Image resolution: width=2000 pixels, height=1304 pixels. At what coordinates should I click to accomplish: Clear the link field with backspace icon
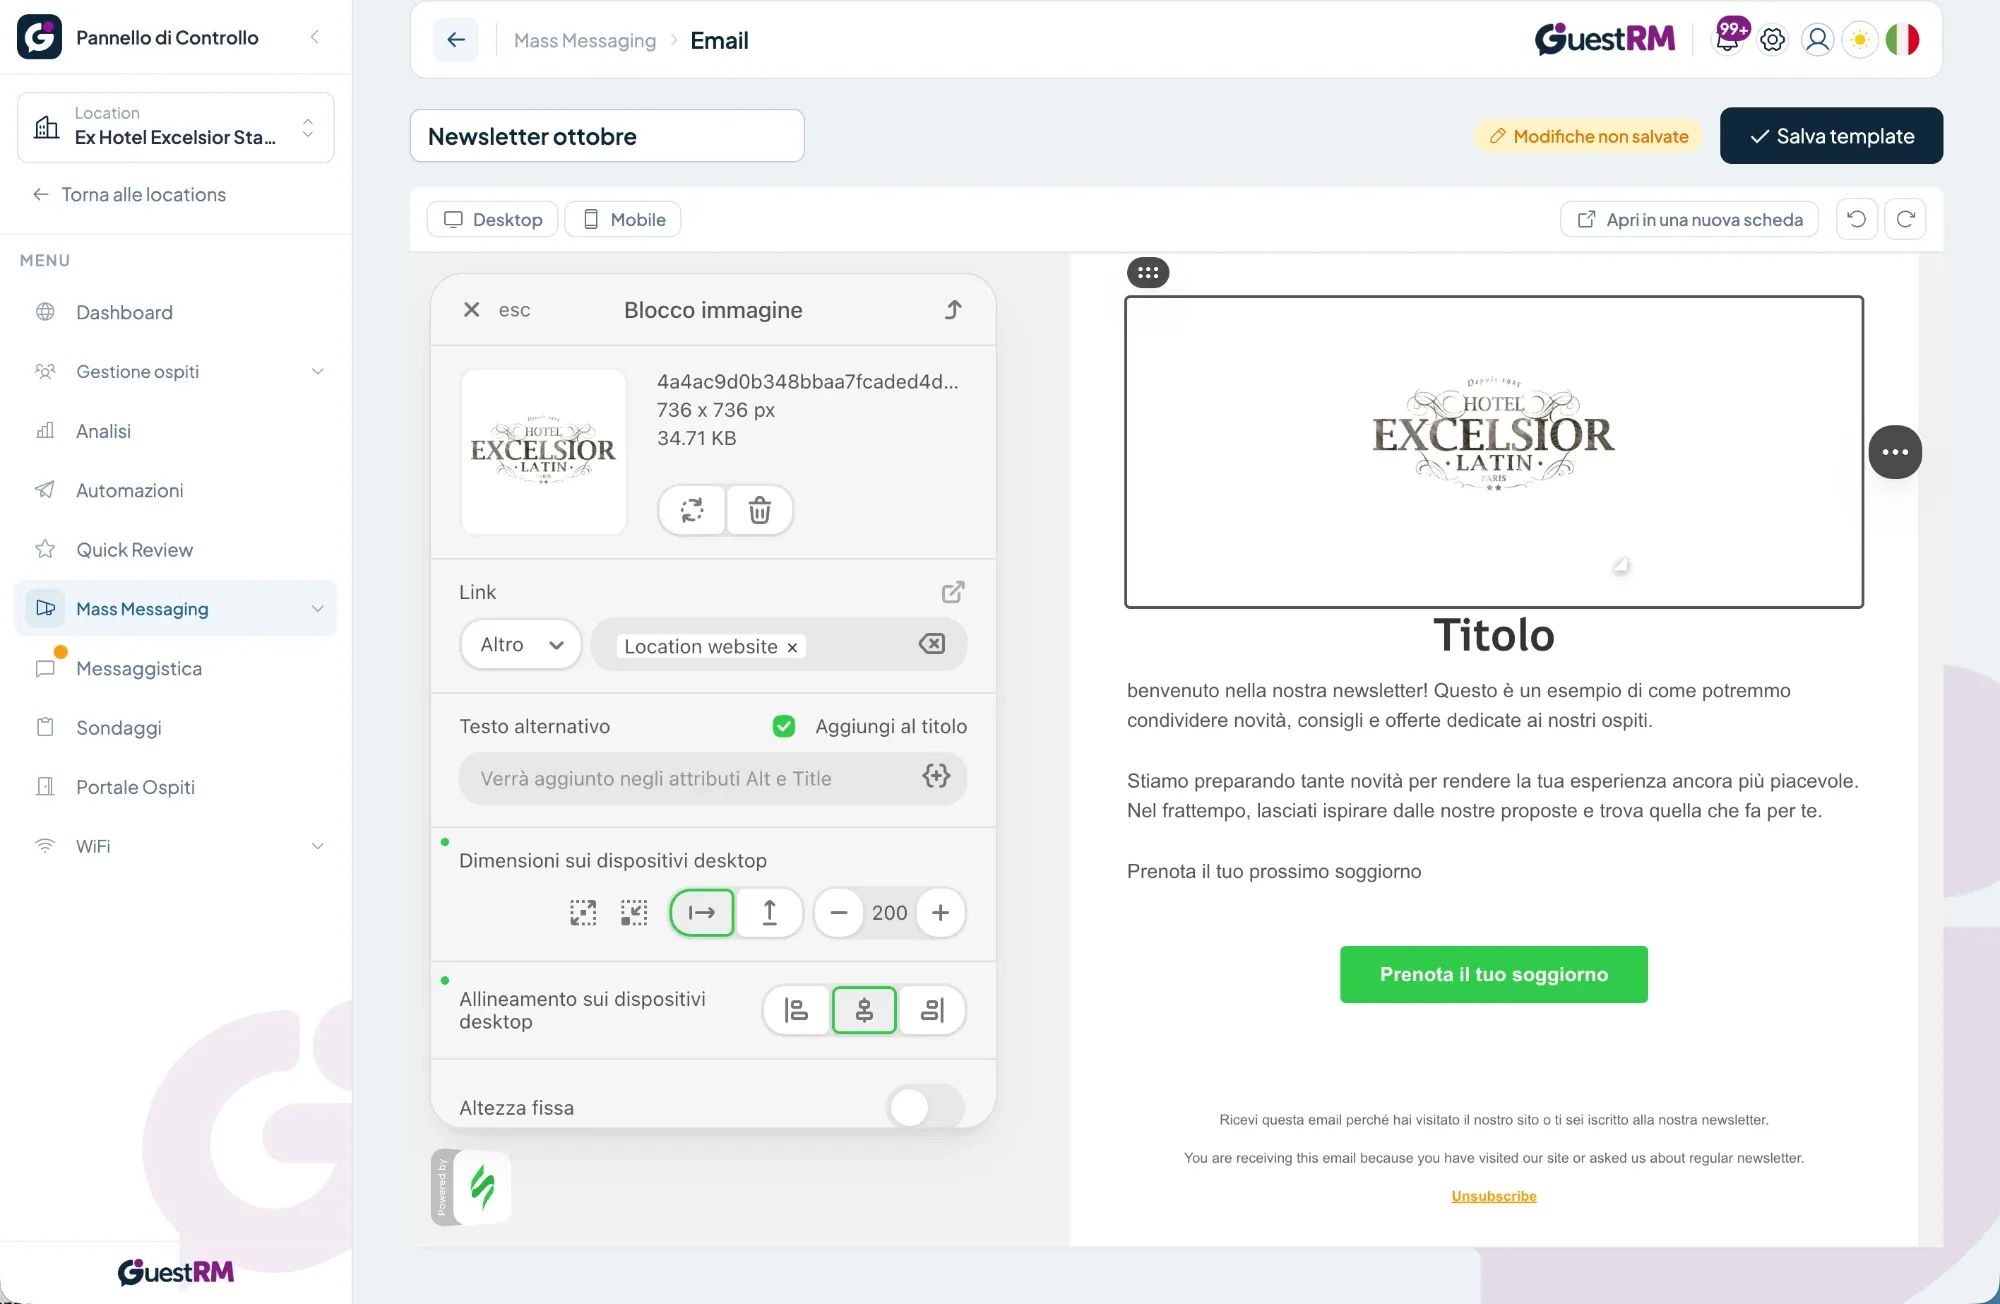pos(931,644)
